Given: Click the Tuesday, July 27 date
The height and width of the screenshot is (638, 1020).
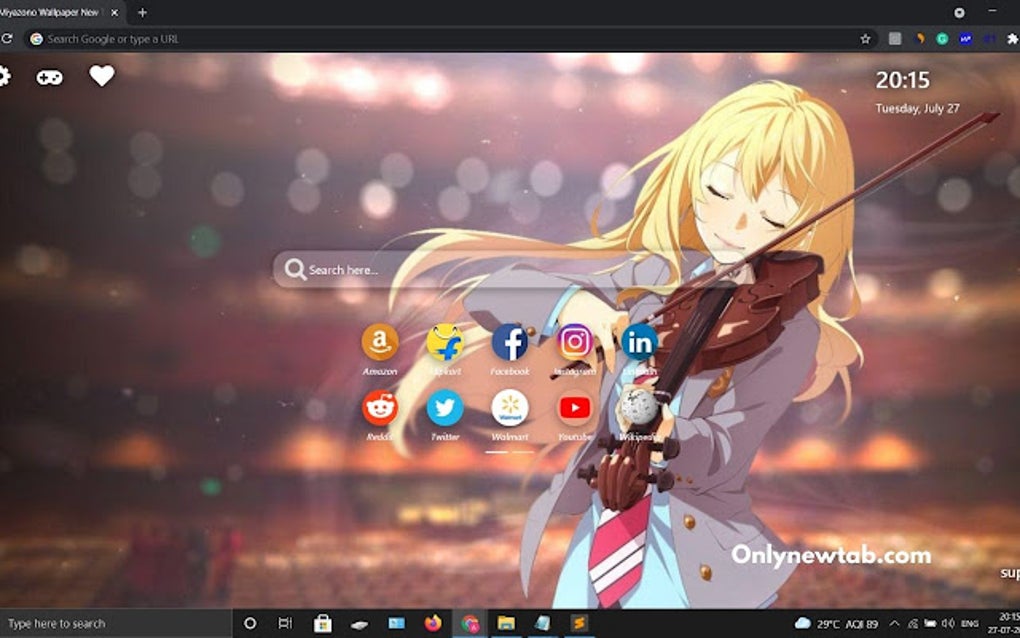Looking at the screenshot, I should [917, 108].
